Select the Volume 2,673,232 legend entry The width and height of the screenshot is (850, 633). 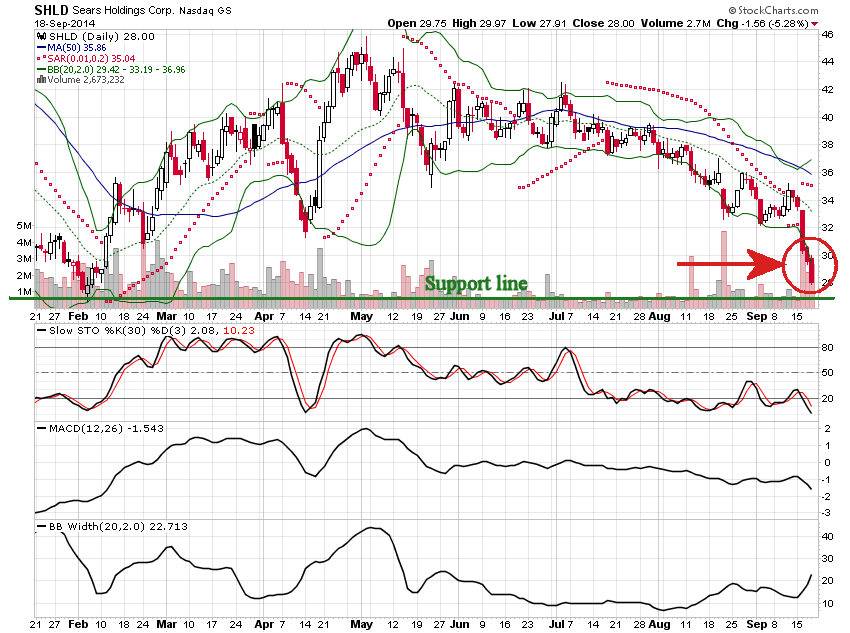[86, 80]
